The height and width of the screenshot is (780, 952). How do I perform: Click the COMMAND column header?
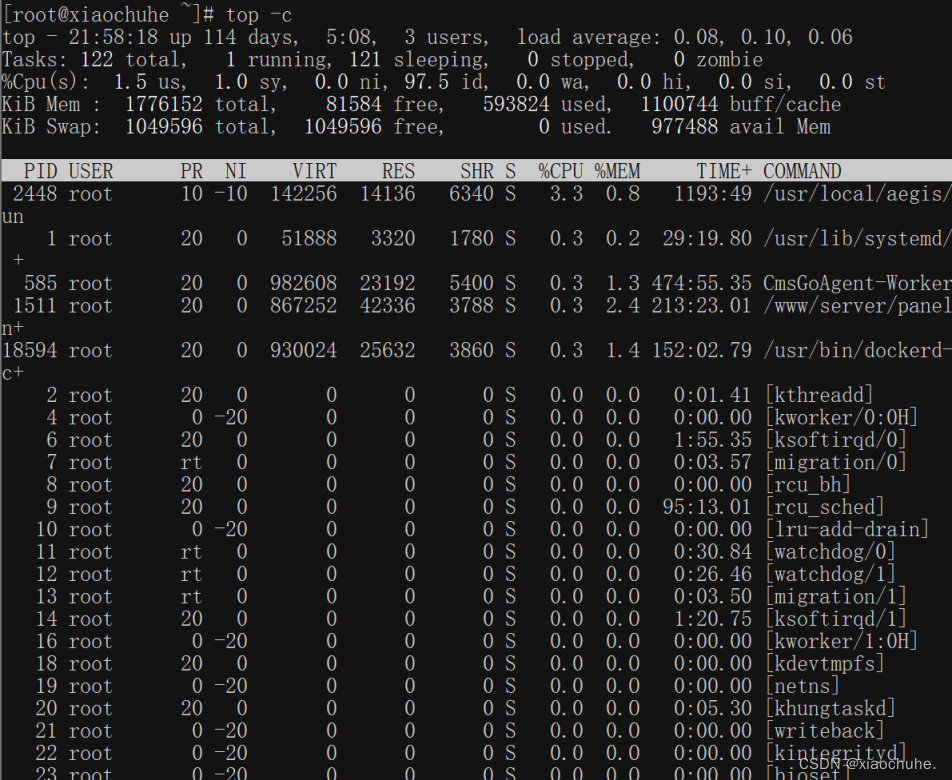(x=803, y=171)
